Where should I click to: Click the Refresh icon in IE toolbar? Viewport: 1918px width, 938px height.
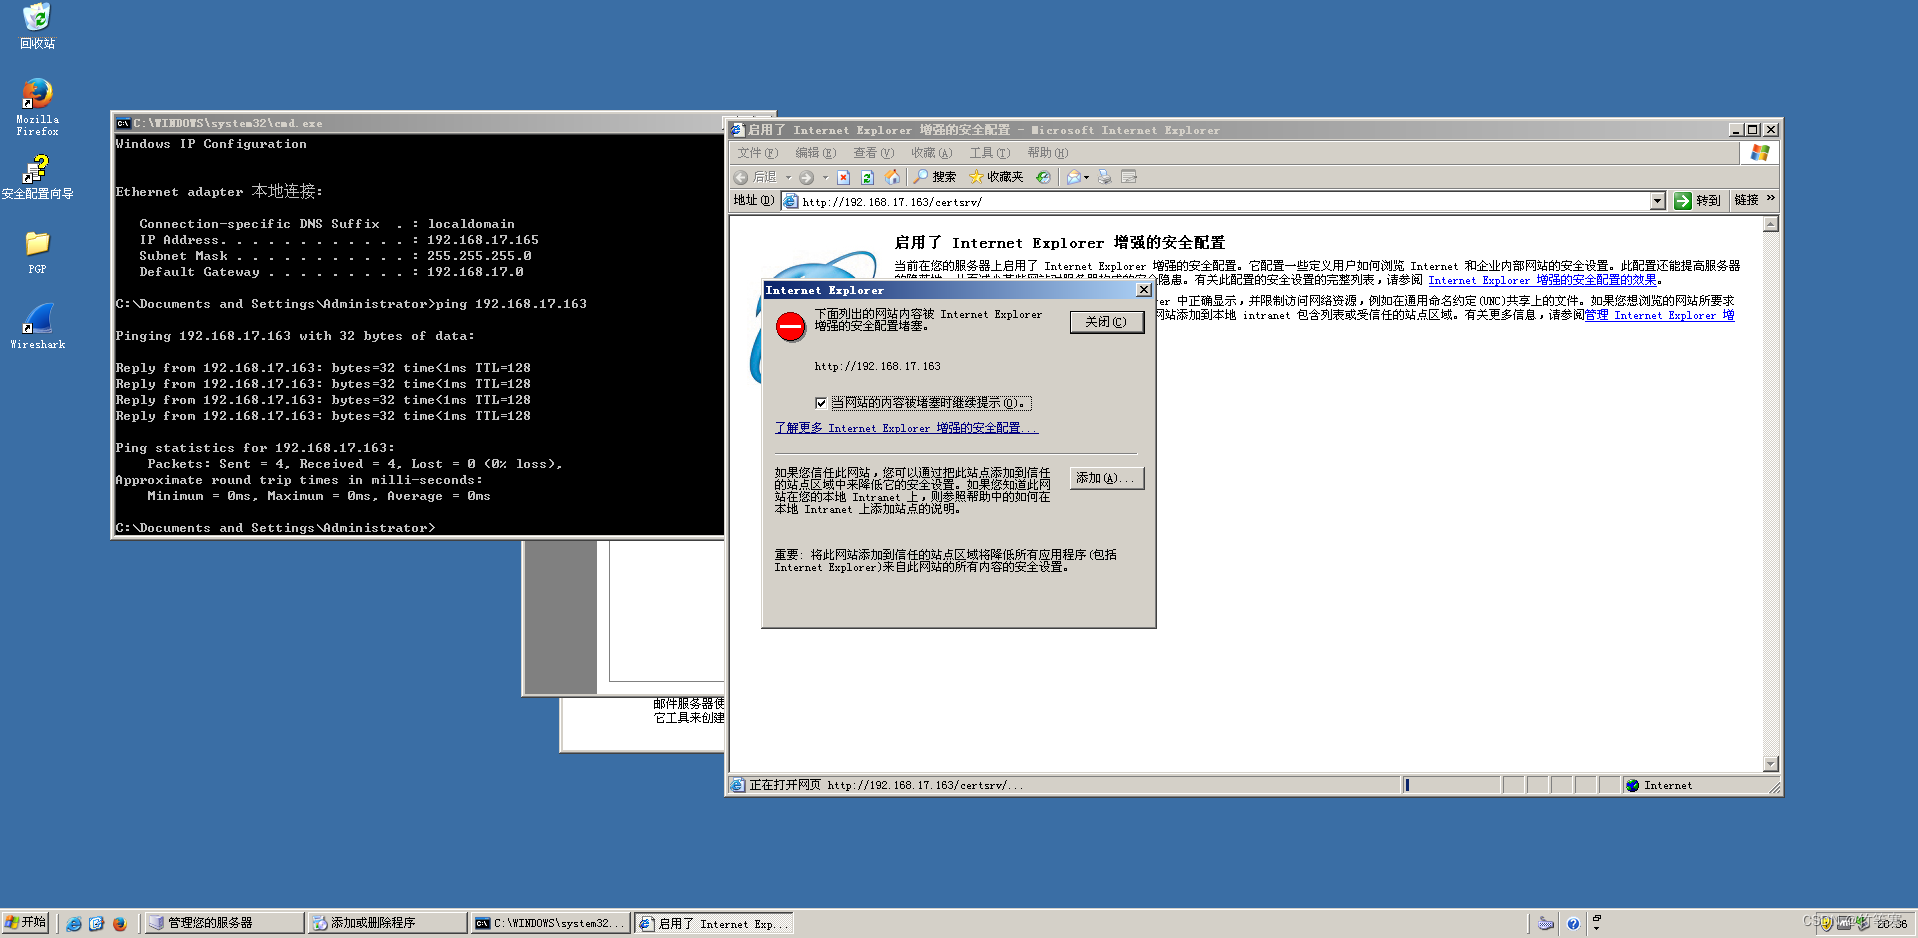(867, 177)
